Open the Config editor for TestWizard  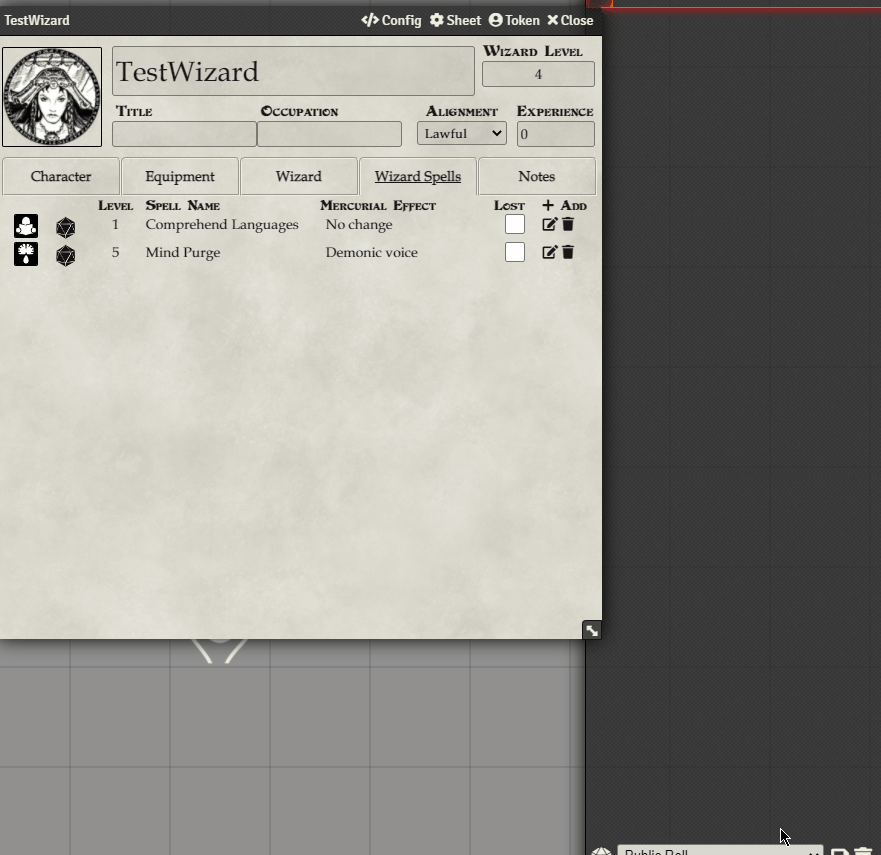[390, 20]
